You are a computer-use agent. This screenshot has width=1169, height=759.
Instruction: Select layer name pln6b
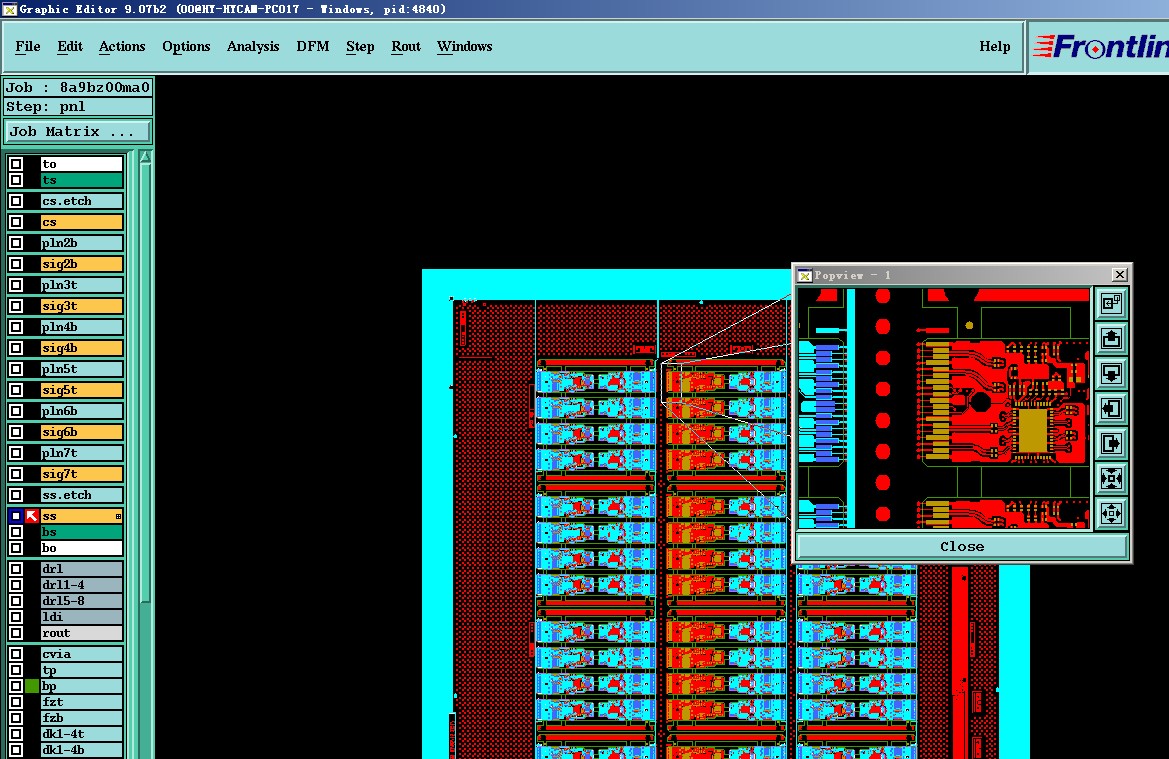click(x=81, y=411)
